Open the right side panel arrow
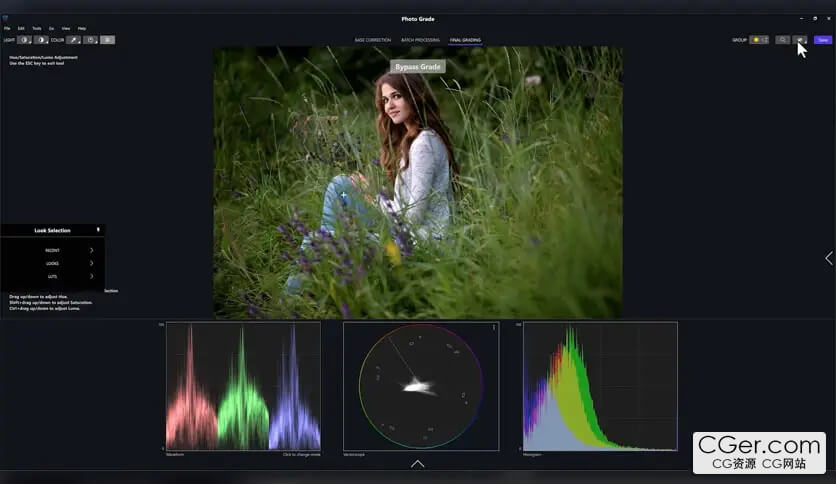Image resolution: width=836 pixels, height=484 pixels. (828, 258)
